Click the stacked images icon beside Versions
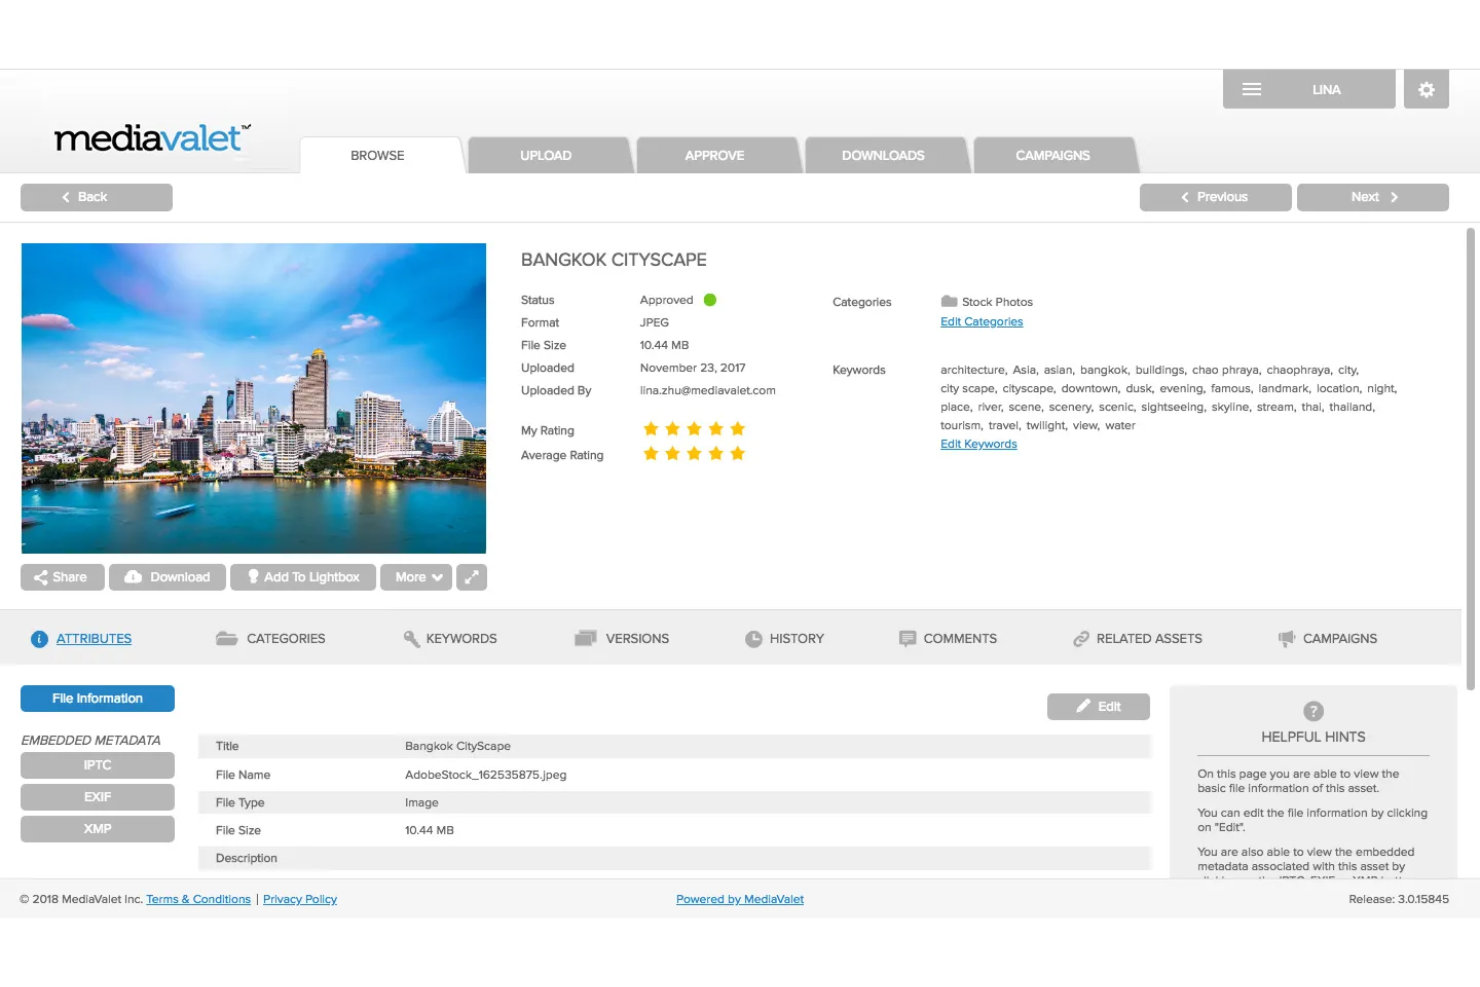 (585, 638)
